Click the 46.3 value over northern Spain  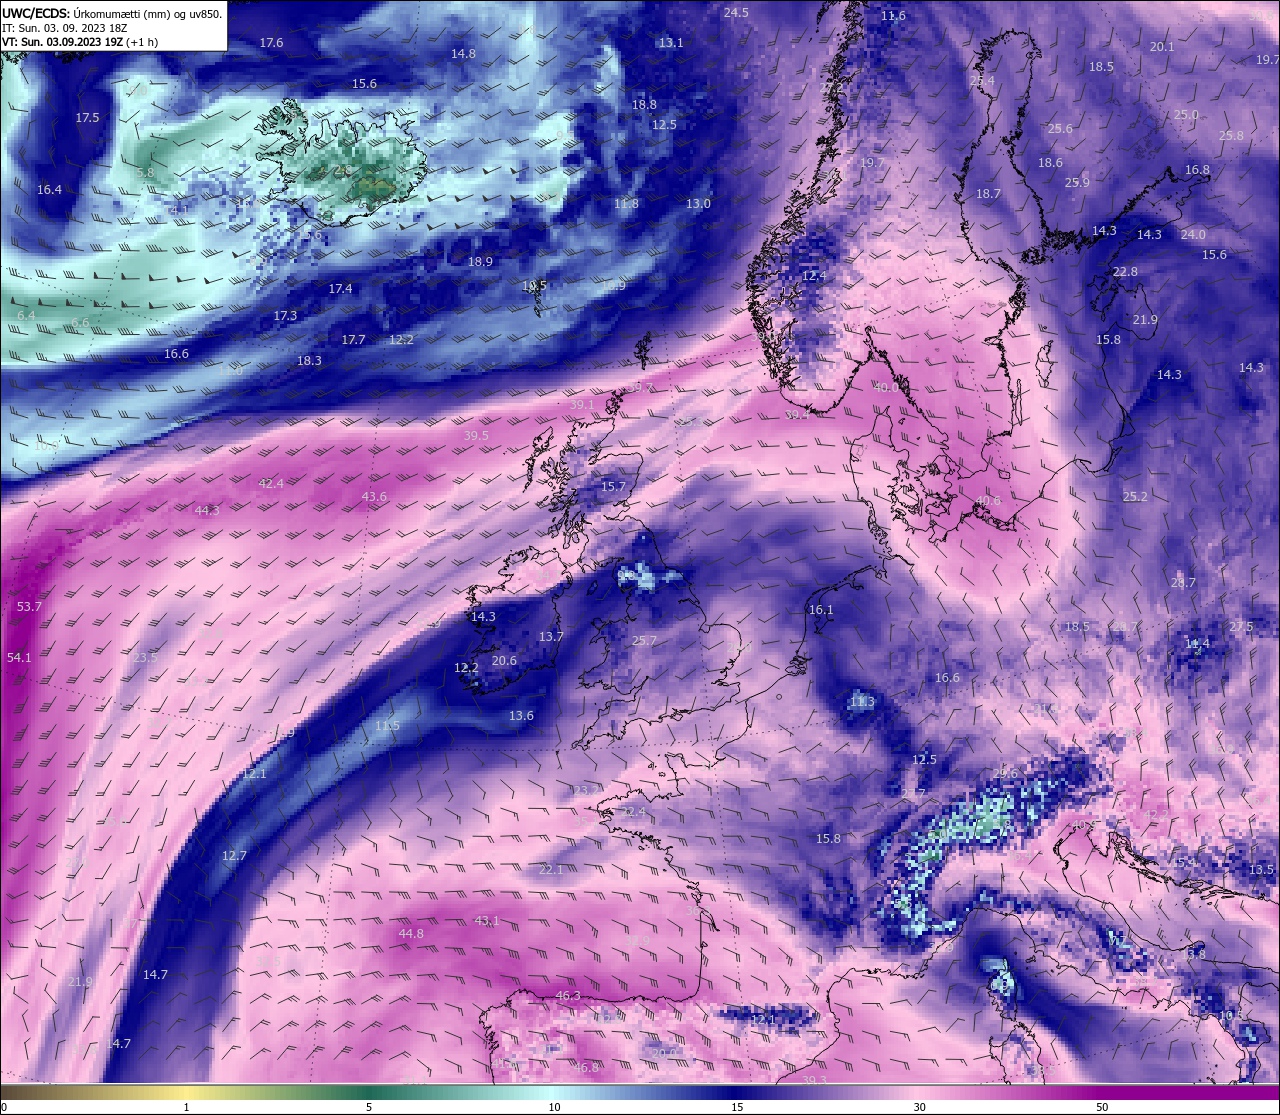pyautogui.click(x=568, y=996)
